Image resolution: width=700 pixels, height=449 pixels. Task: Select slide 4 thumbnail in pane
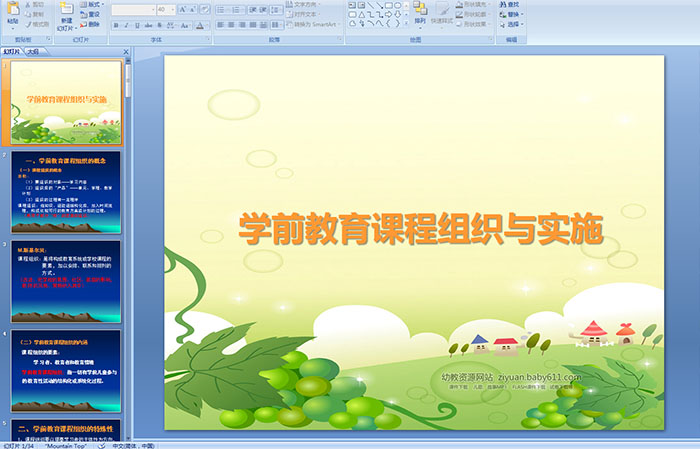pyautogui.click(x=66, y=371)
